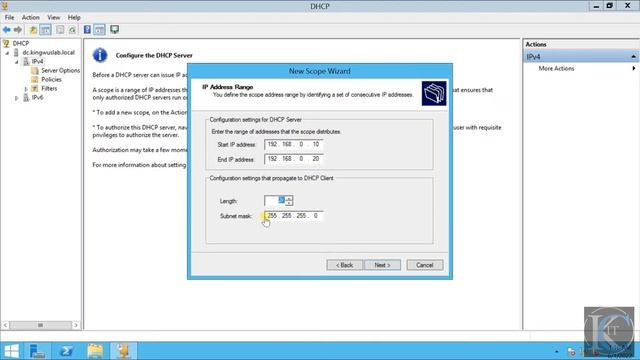This screenshot has height=360, width=640.
Task: Open File Explorer from the taskbar
Action: (x=95, y=351)
